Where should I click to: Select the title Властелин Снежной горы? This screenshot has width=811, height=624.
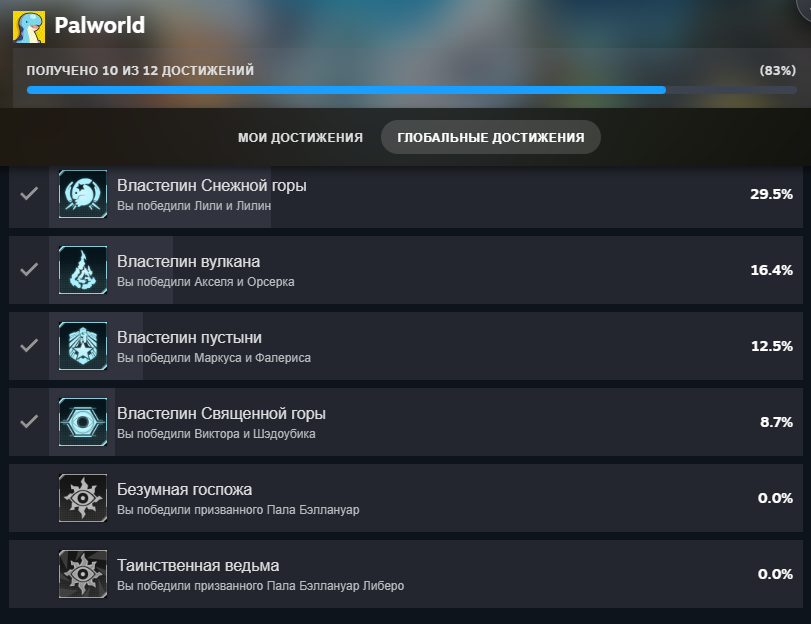(212, 185)
